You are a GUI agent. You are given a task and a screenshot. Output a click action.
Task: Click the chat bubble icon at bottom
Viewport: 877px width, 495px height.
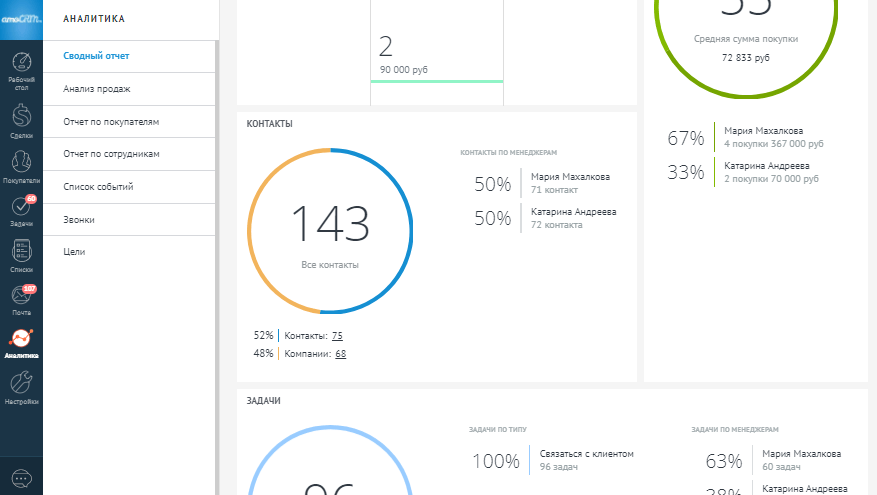[21, 478]
